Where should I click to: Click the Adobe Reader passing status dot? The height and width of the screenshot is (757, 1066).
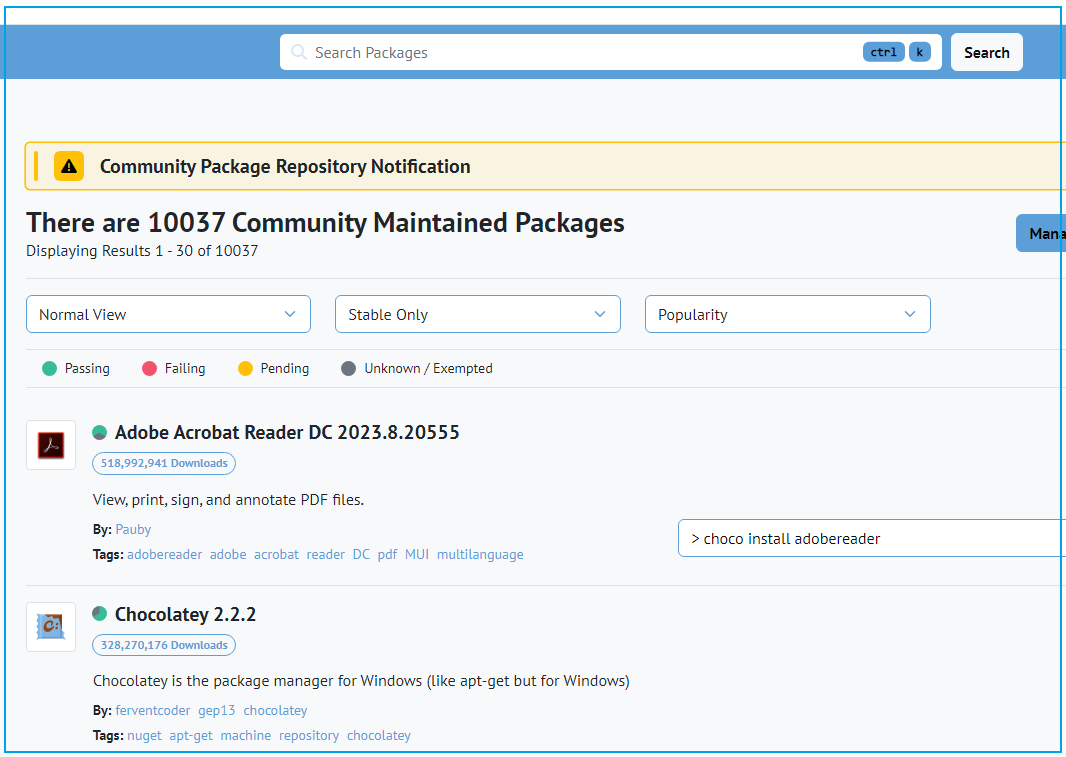(100, 433)
